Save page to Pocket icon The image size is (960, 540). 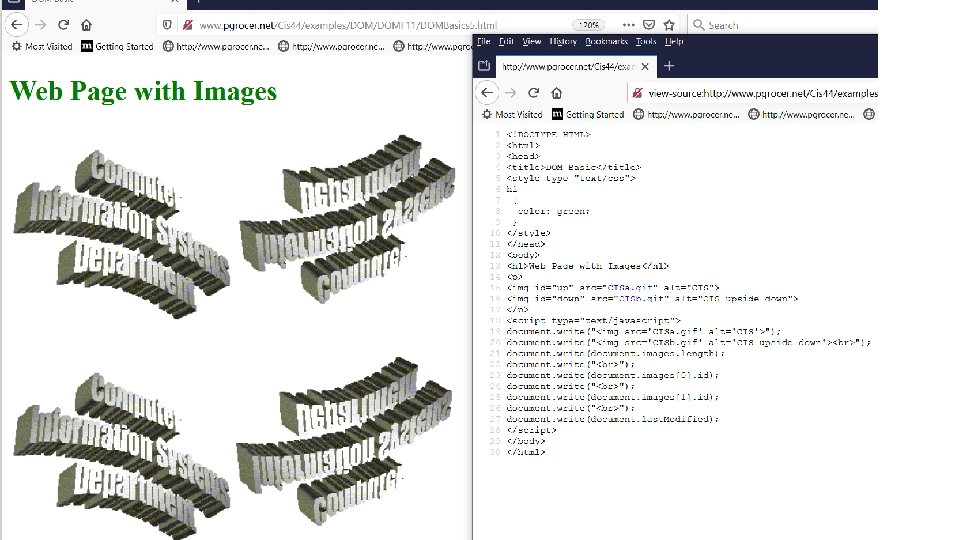[x=649, y=25]
